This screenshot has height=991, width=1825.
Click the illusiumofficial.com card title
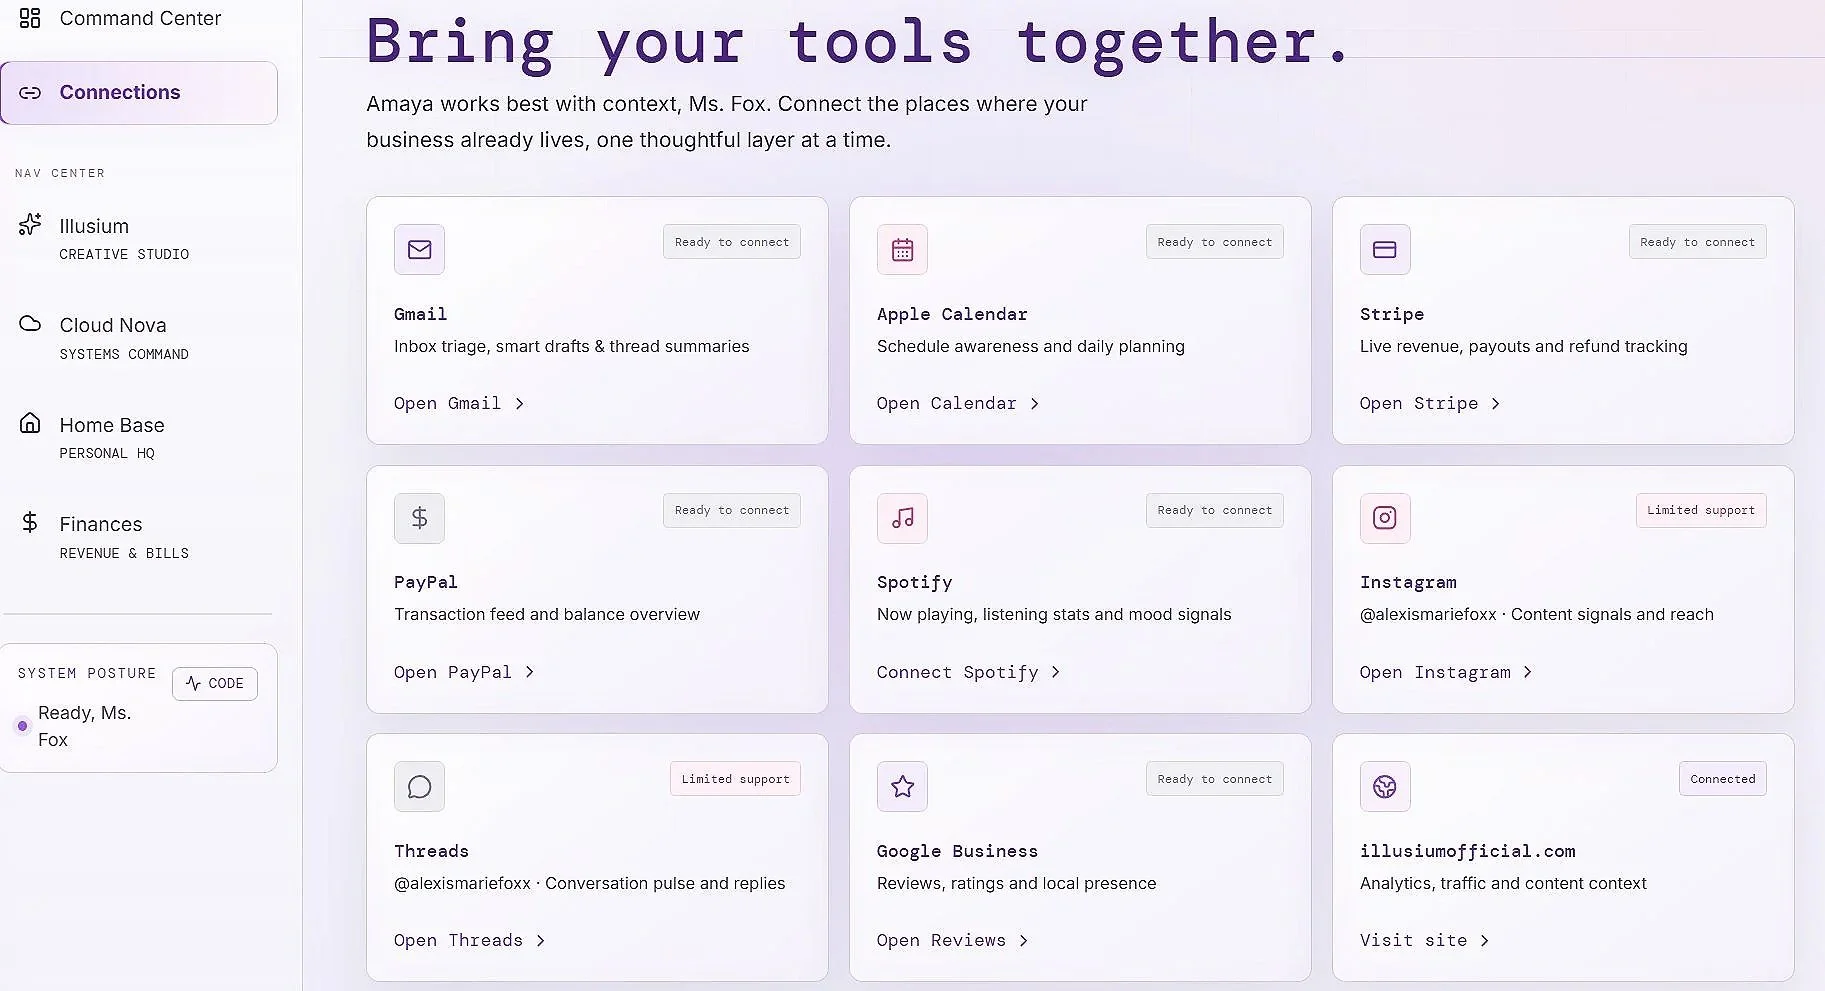pos(1468,851)
